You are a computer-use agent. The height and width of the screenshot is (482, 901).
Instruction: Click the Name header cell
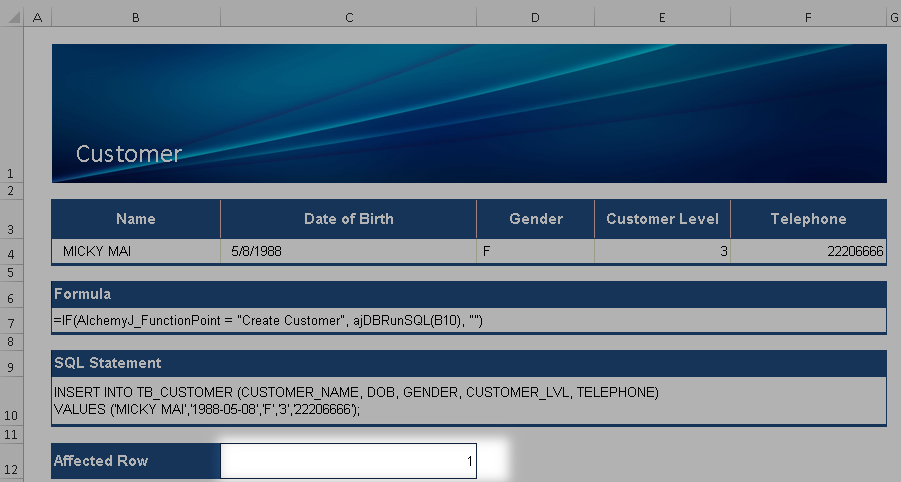click(x=136, y=219)
